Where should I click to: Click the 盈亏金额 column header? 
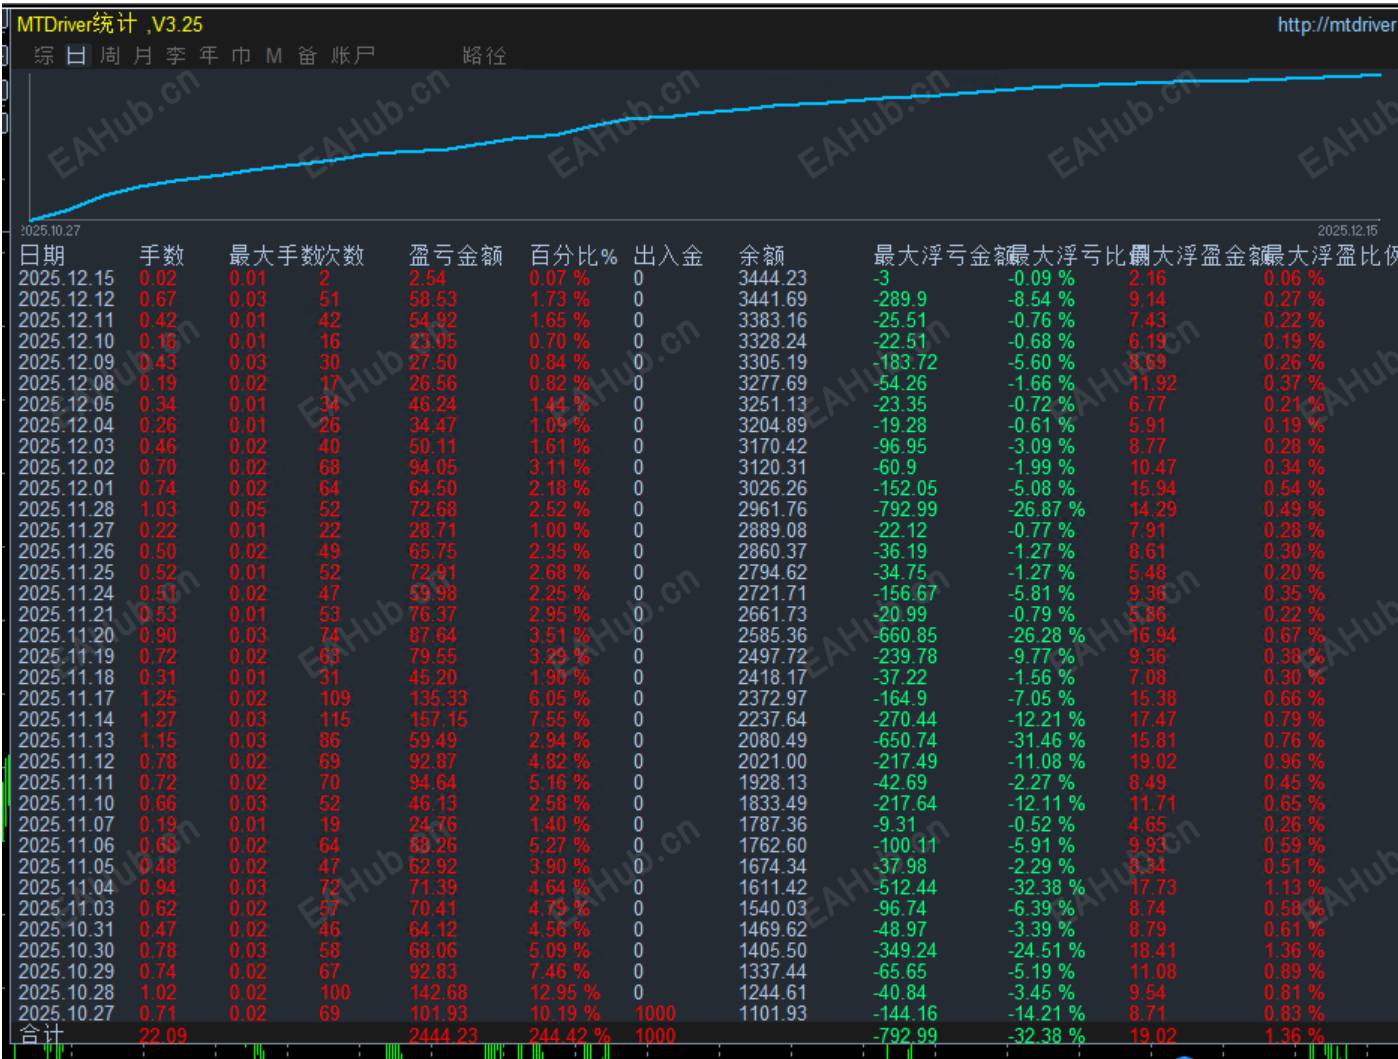point(456,256)
